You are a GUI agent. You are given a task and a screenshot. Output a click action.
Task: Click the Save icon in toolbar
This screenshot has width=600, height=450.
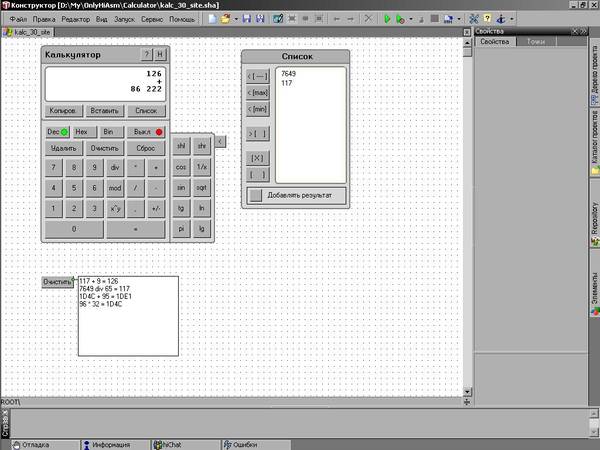(247, 19)
